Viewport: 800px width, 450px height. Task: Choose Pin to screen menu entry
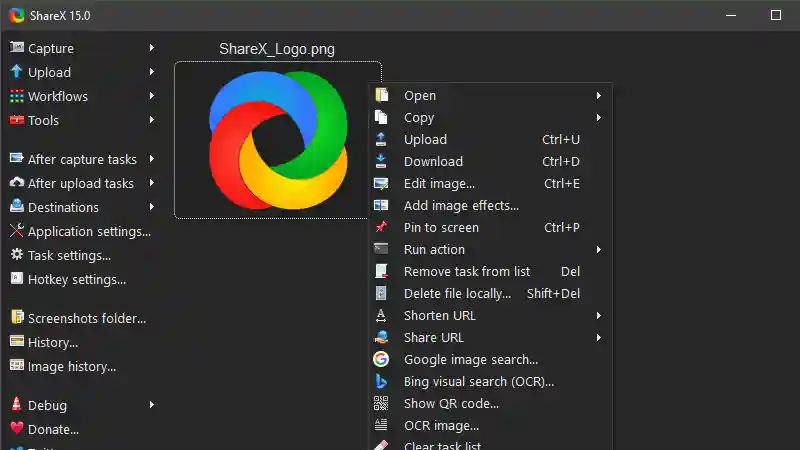pos(490,227)
